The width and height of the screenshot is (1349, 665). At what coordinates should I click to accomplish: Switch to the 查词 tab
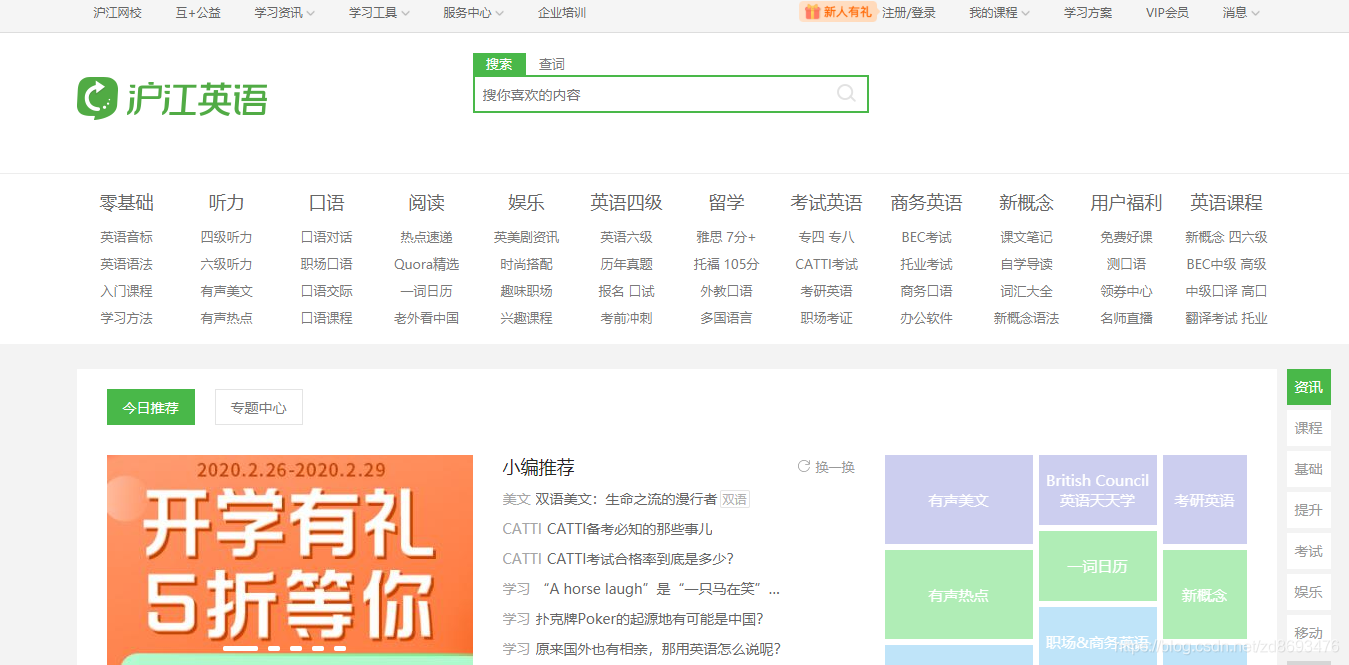pos(552,64)
